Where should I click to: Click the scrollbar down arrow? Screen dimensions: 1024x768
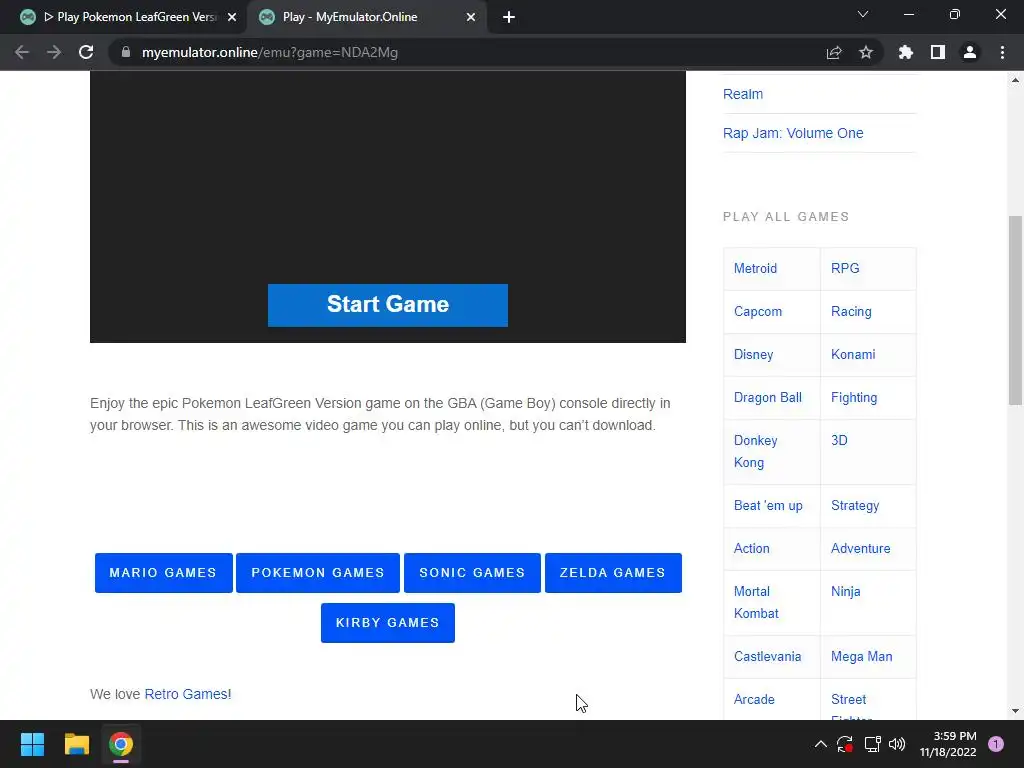[1015, 711]
